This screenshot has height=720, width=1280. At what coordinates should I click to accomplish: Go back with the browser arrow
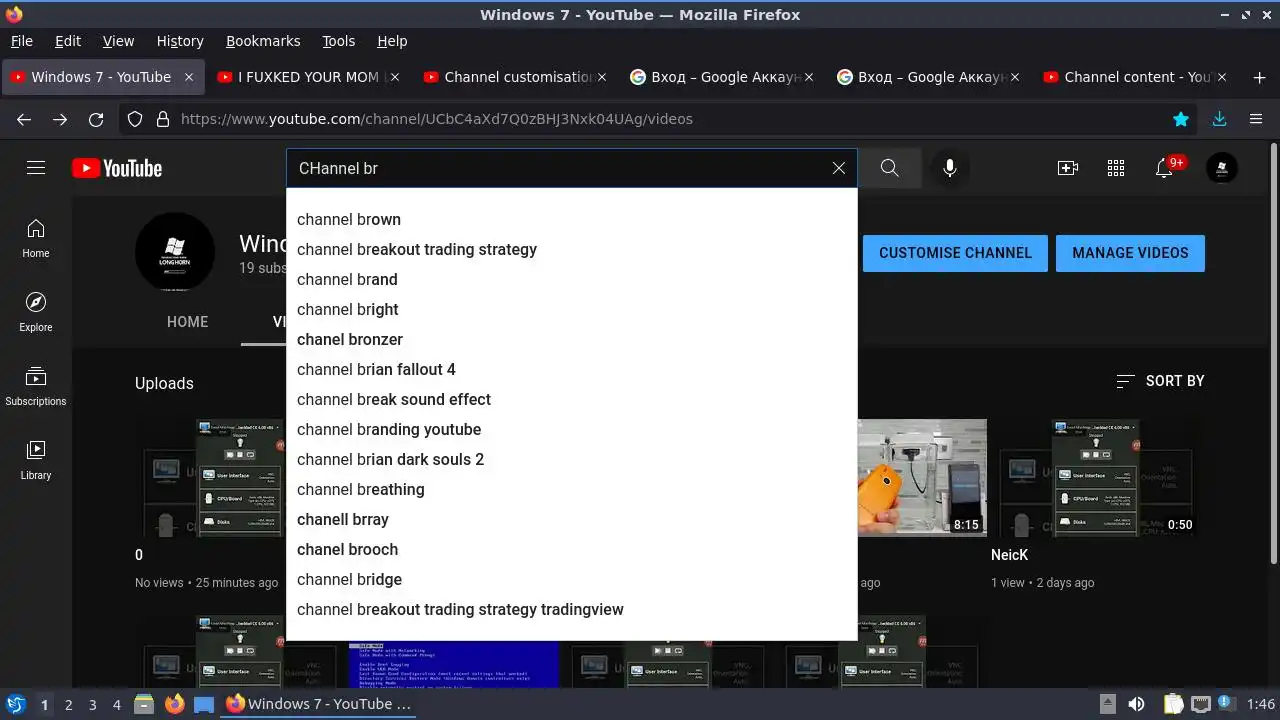click(x=24, y=119)
